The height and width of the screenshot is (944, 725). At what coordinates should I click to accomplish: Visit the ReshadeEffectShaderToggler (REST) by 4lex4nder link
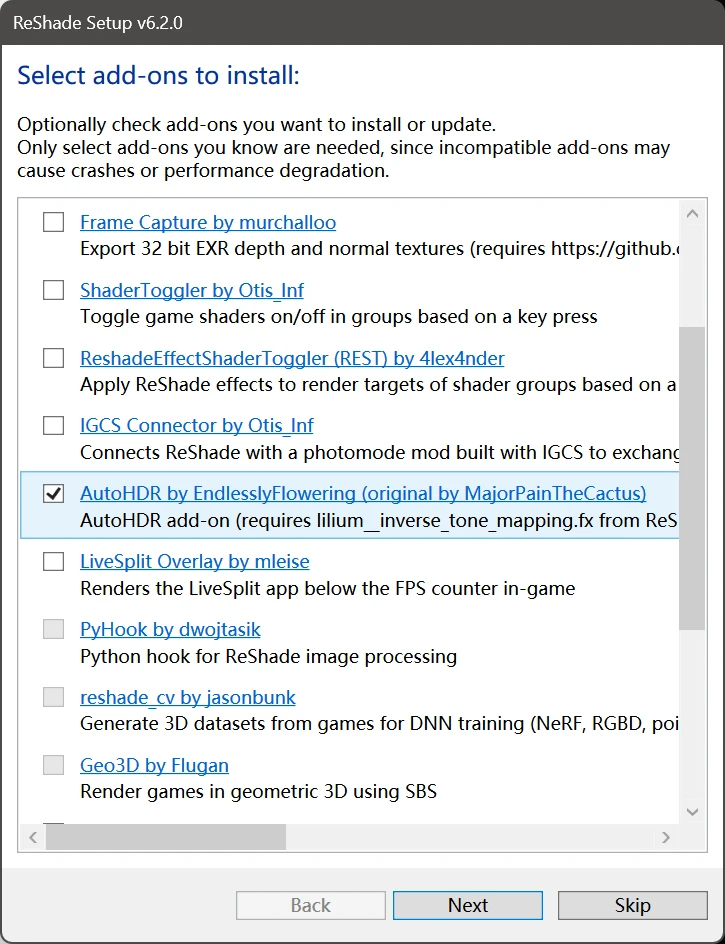point(292,358)
